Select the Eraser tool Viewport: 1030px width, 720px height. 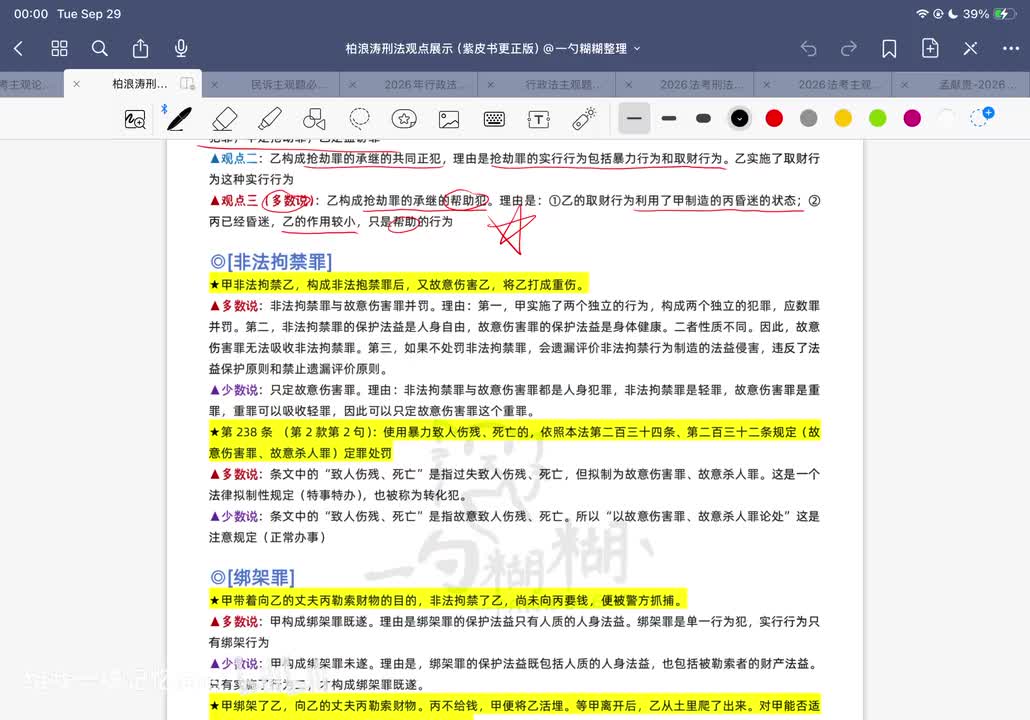[225, 119]
